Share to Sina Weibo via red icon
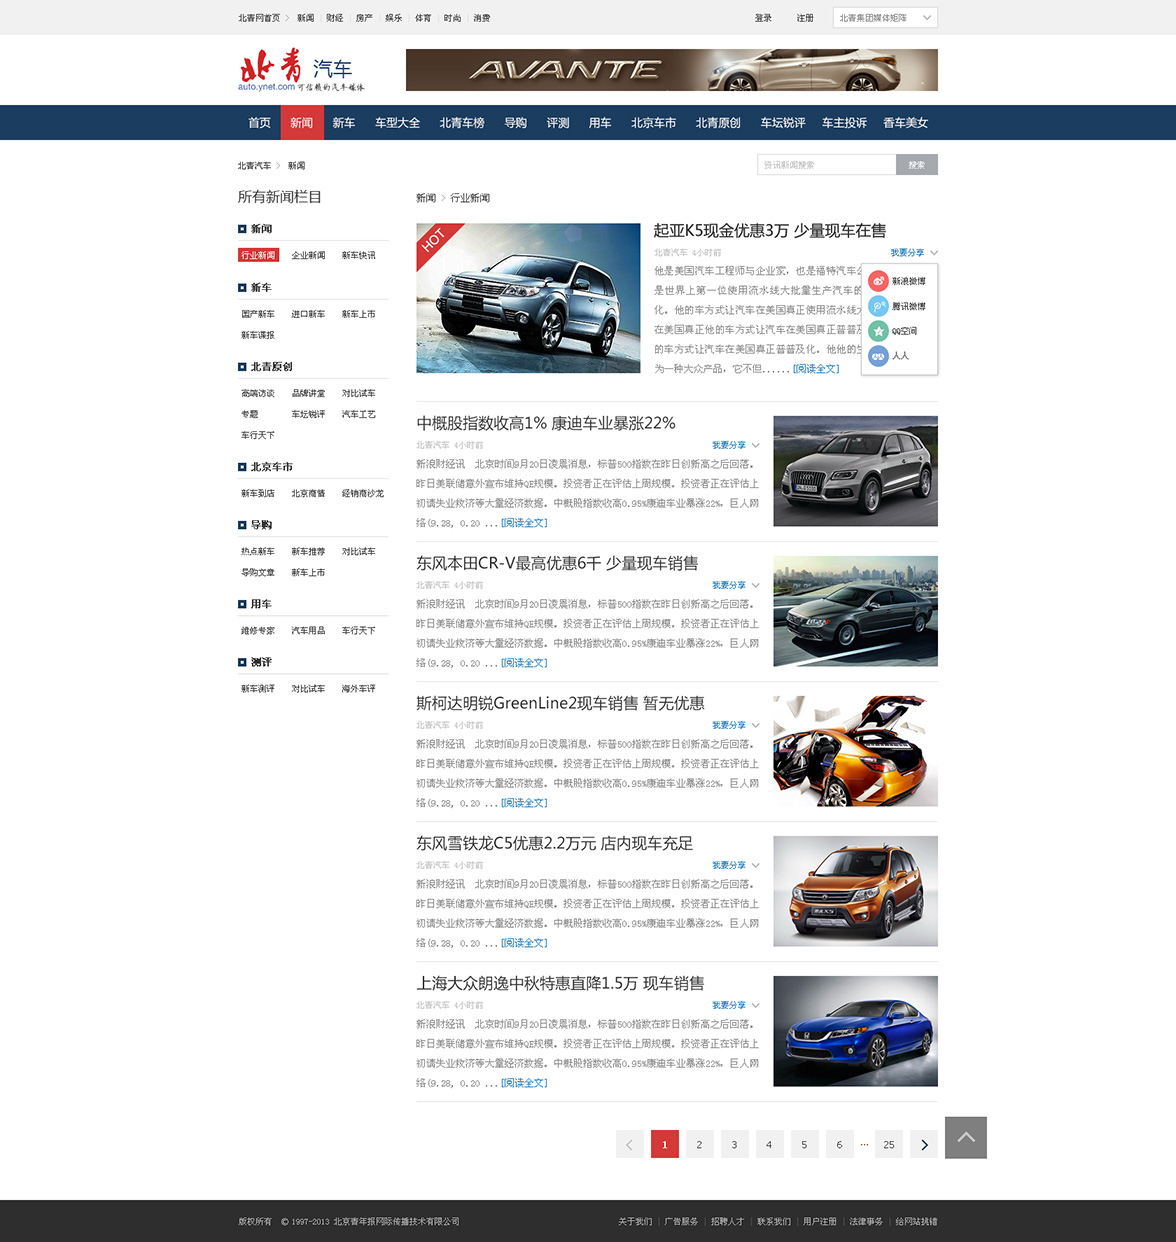 pos(878,281)
